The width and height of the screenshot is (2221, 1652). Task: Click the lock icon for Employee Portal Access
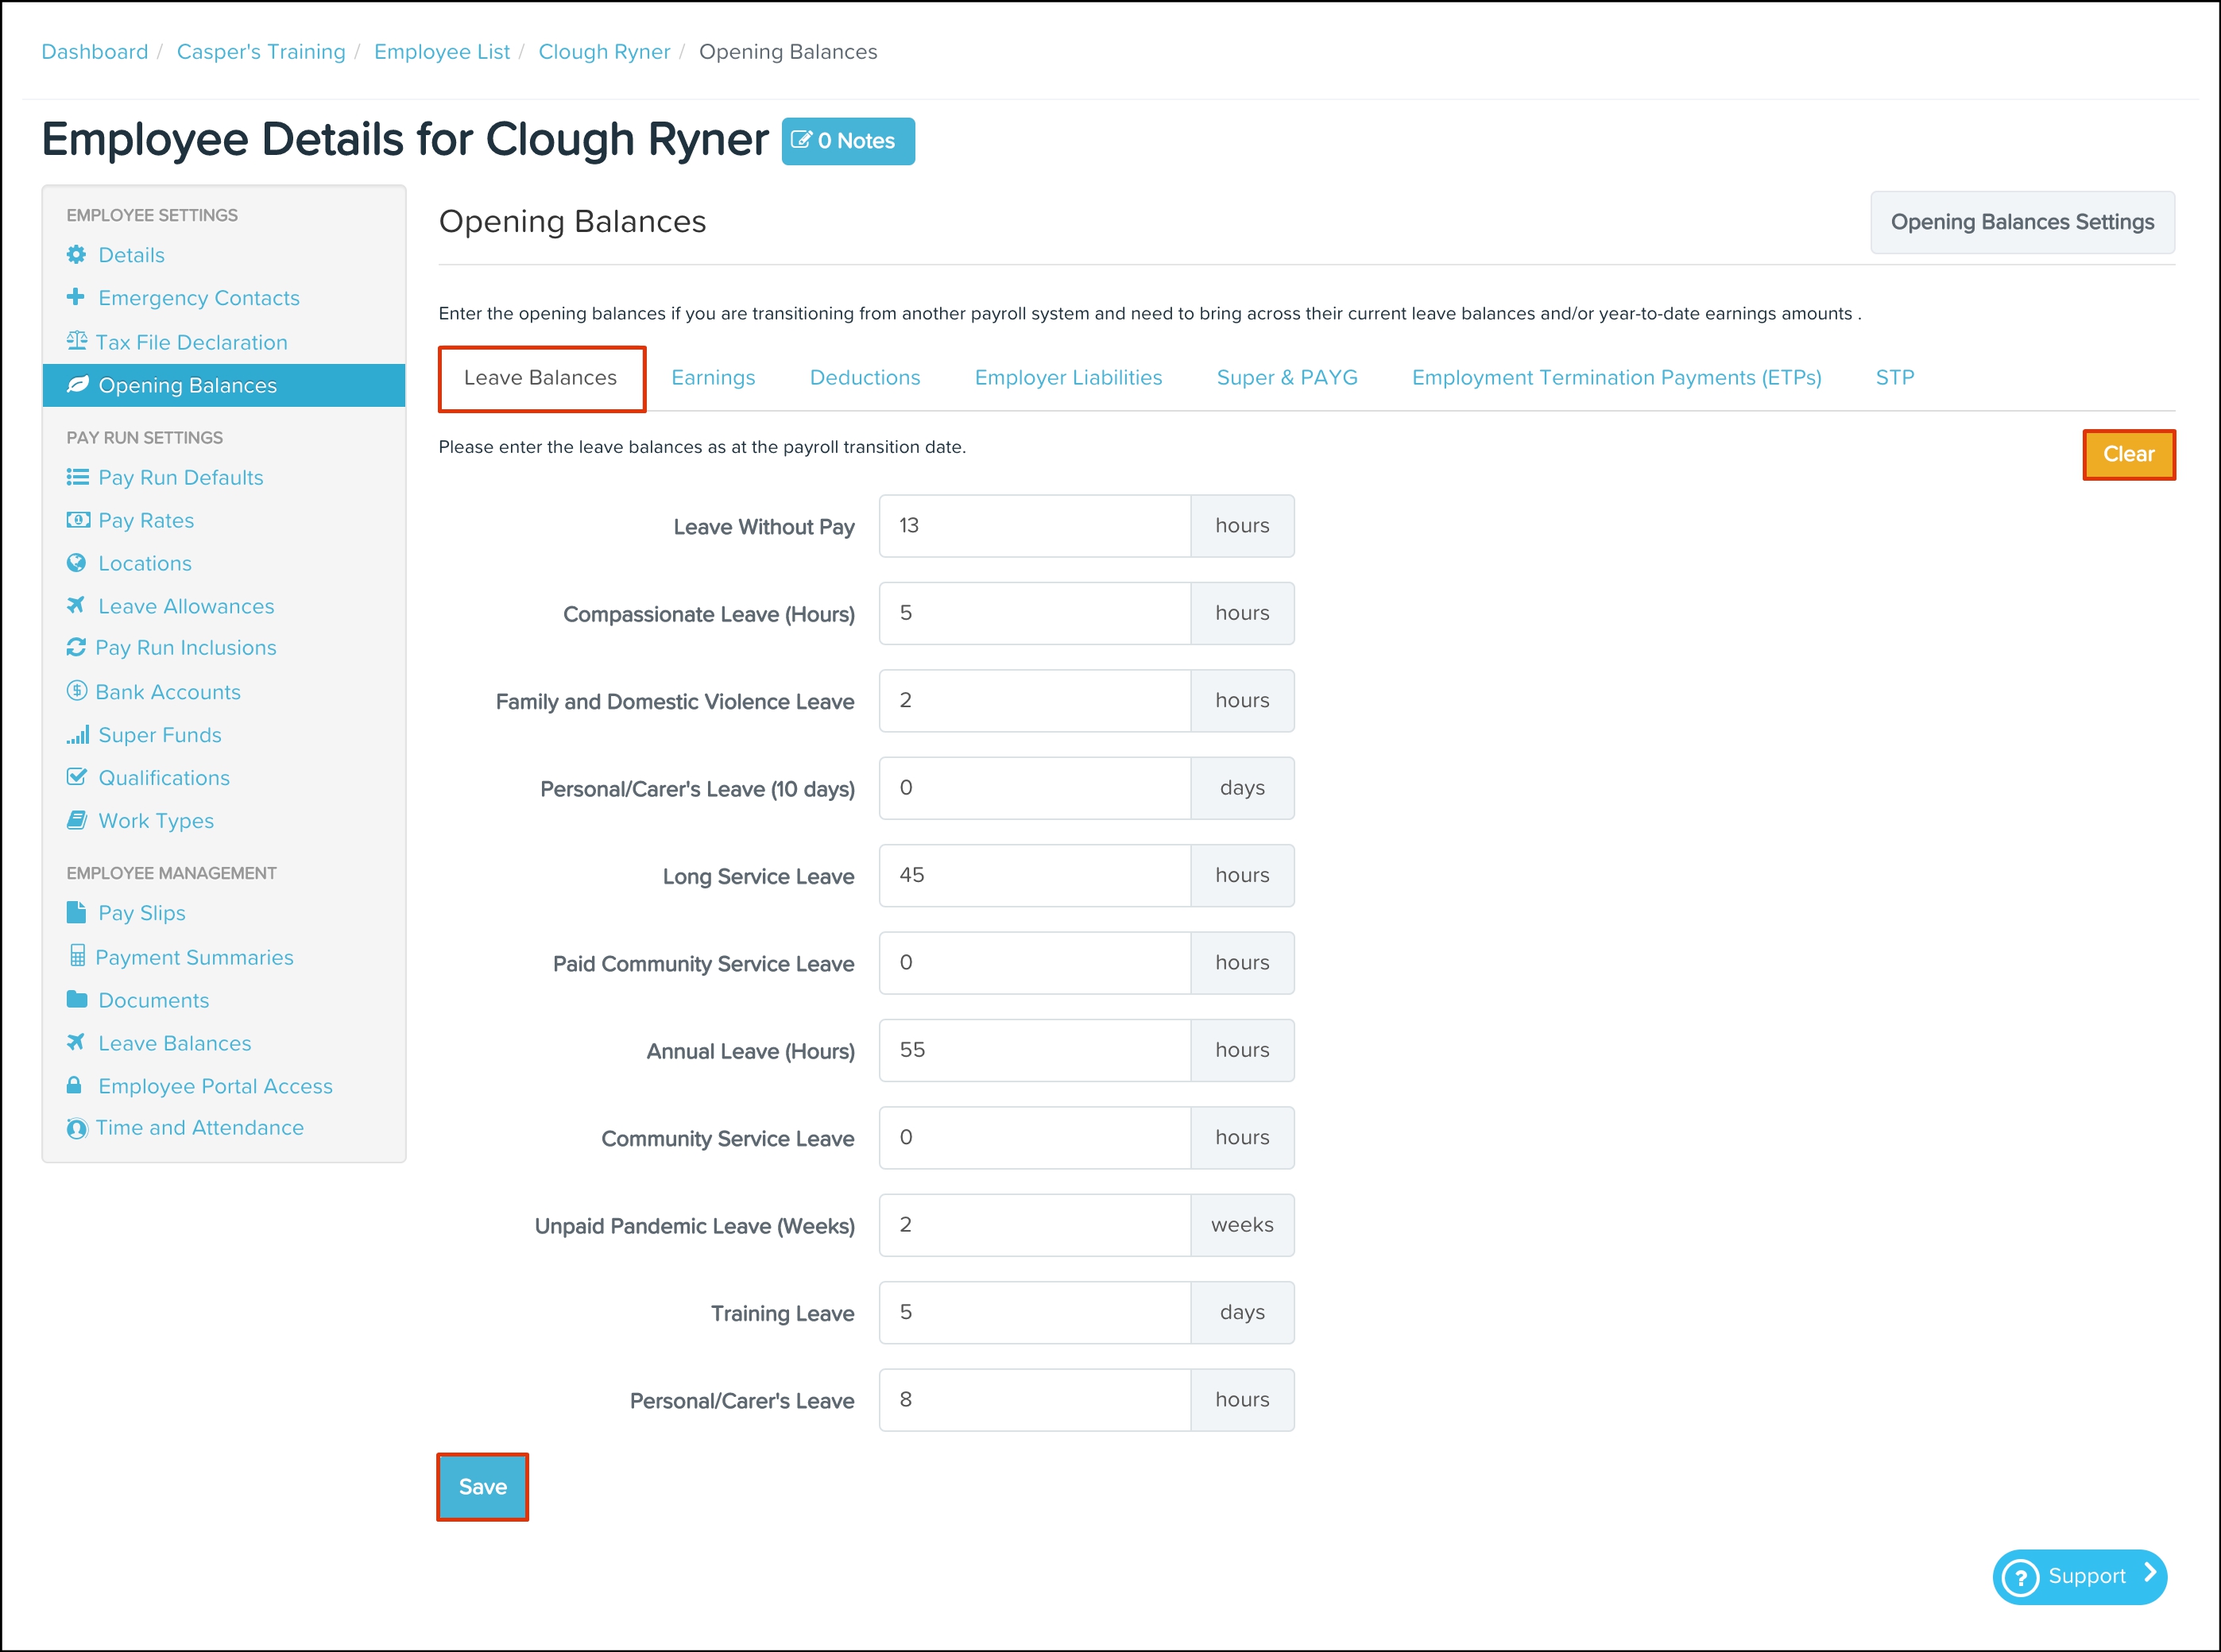(74, 1085)
